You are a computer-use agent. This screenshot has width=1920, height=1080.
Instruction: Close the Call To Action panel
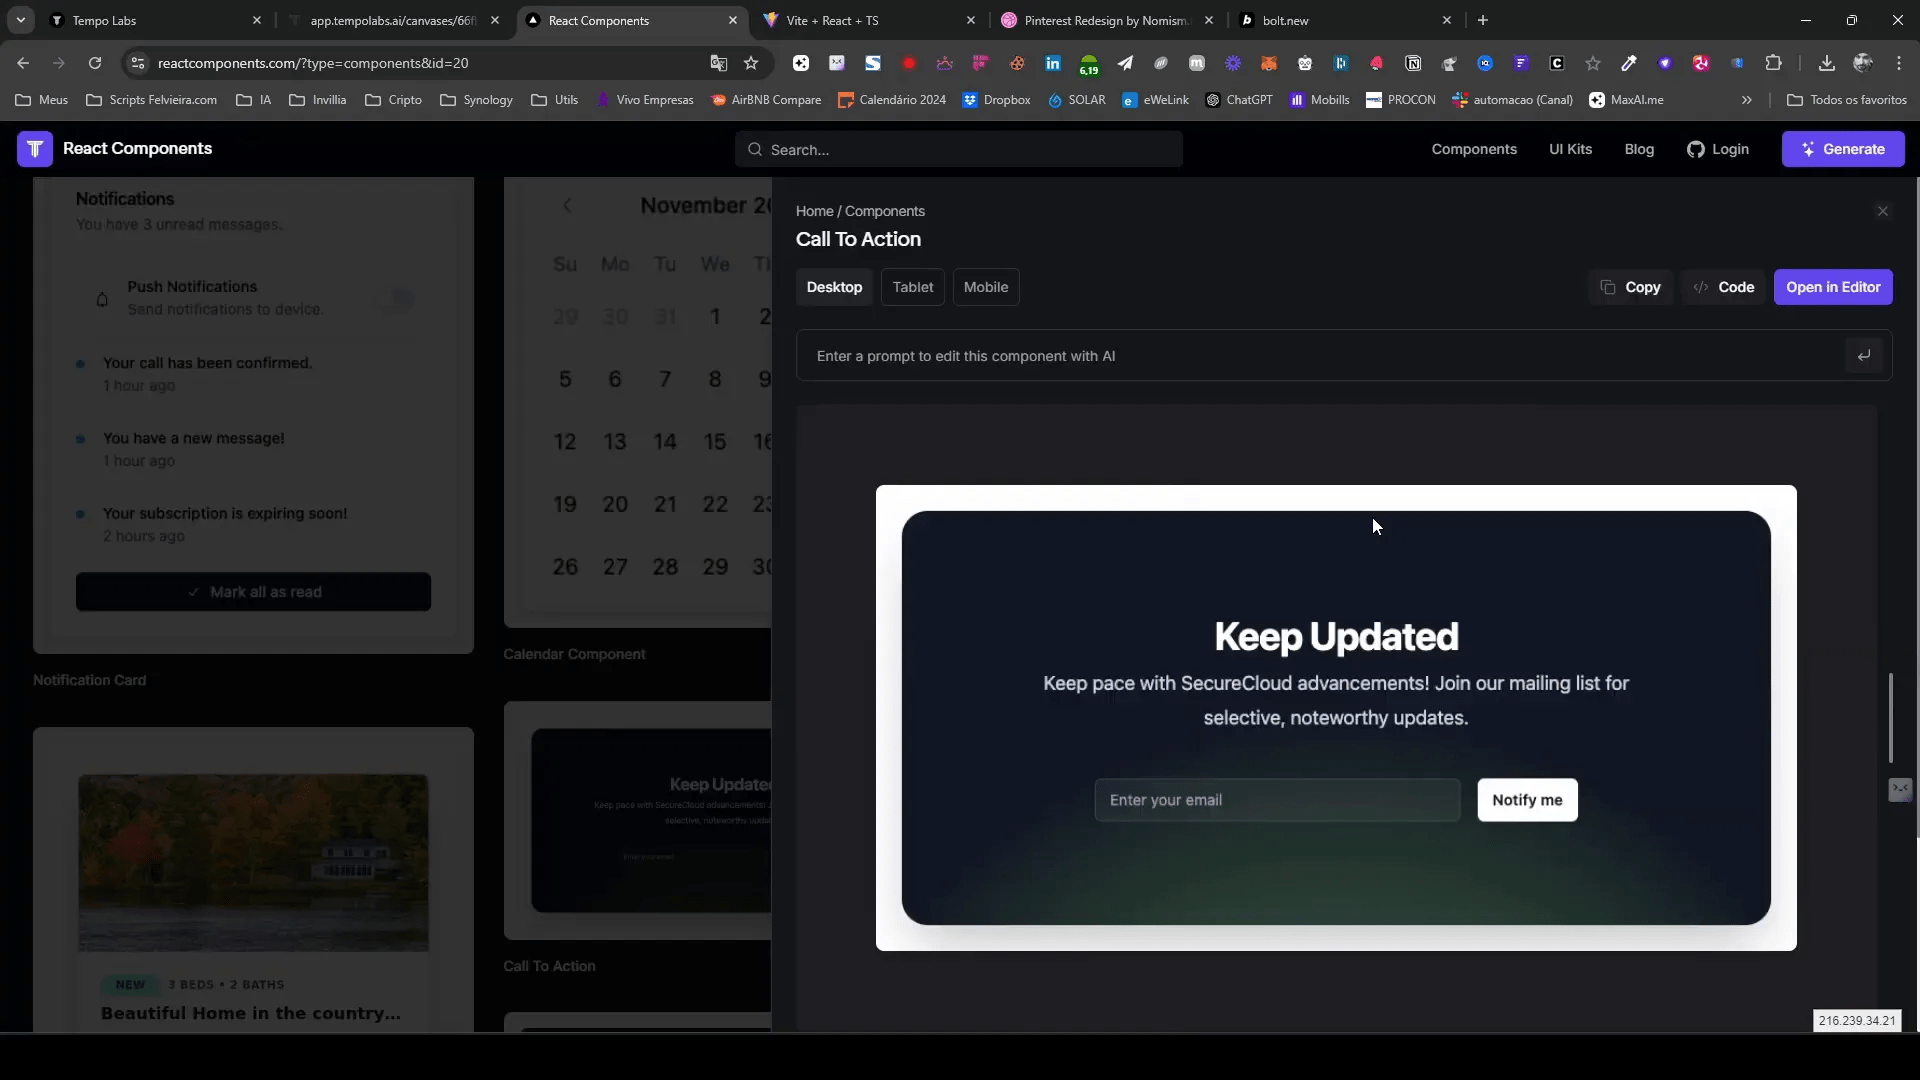point(1883,211)
